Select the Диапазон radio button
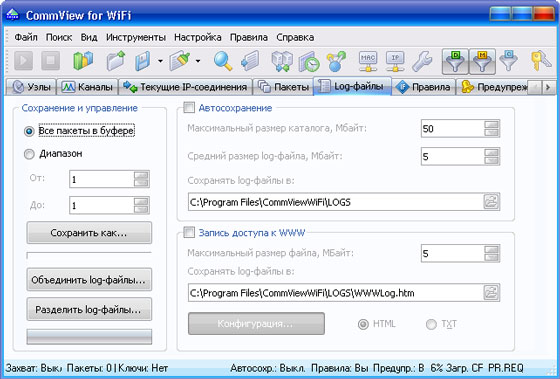This screenshot has width=560, height=379. coord(29,154)
